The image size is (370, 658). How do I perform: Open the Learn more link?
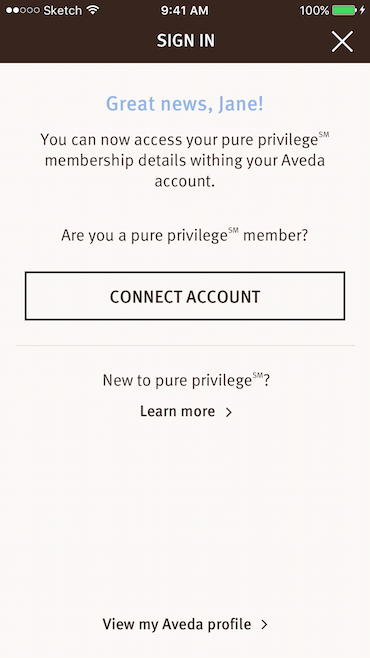pos(177,411)
